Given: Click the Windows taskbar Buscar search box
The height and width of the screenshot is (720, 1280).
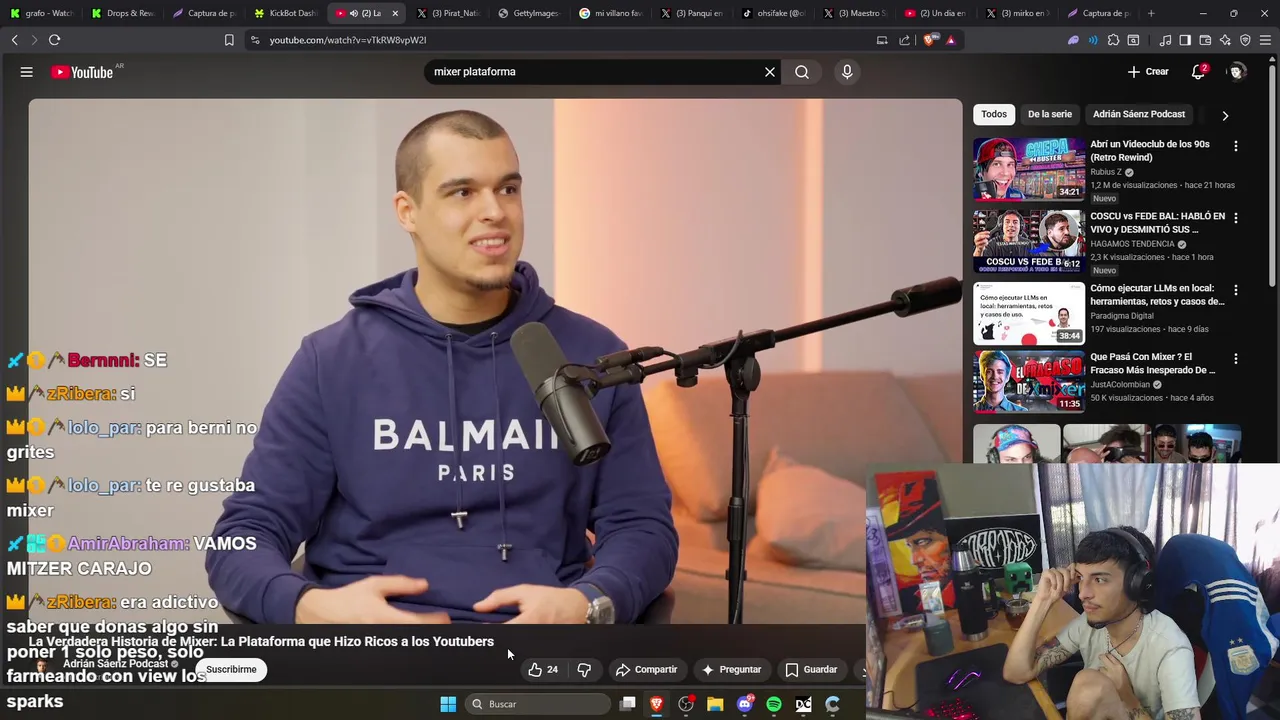Looking at the screenshot, I should tap(539, 704).
